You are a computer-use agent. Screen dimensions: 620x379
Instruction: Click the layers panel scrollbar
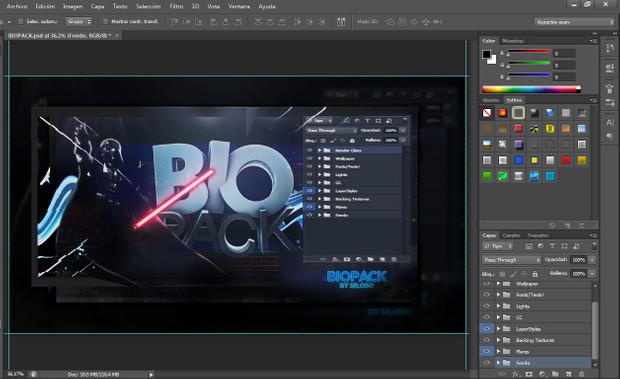[595, 330]
